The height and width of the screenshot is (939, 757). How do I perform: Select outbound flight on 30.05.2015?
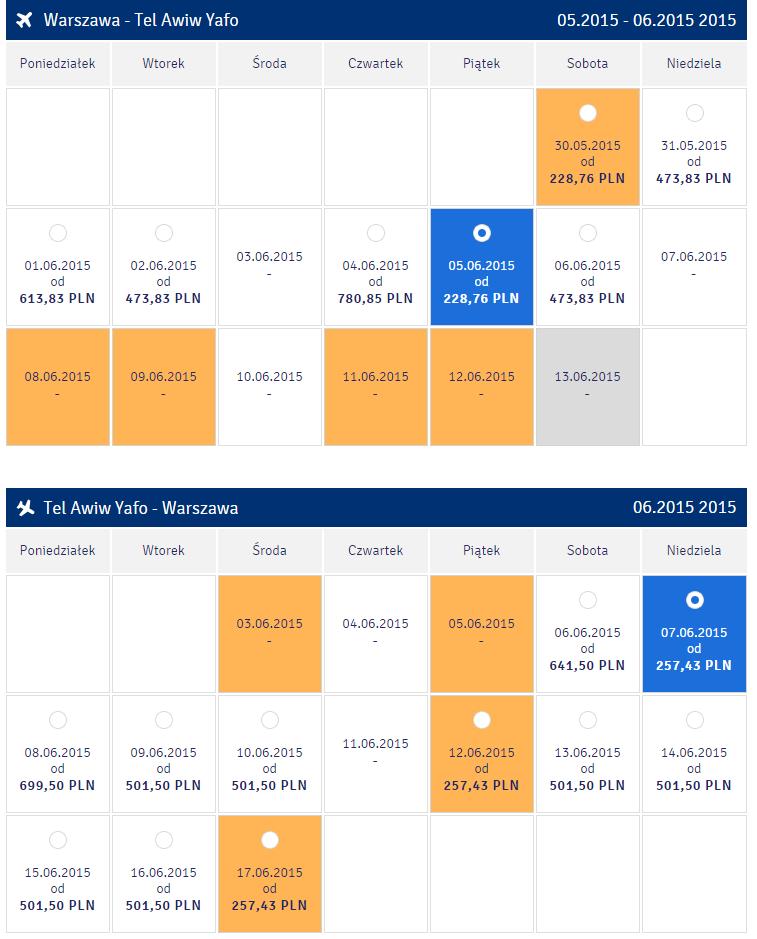point(588,113)
